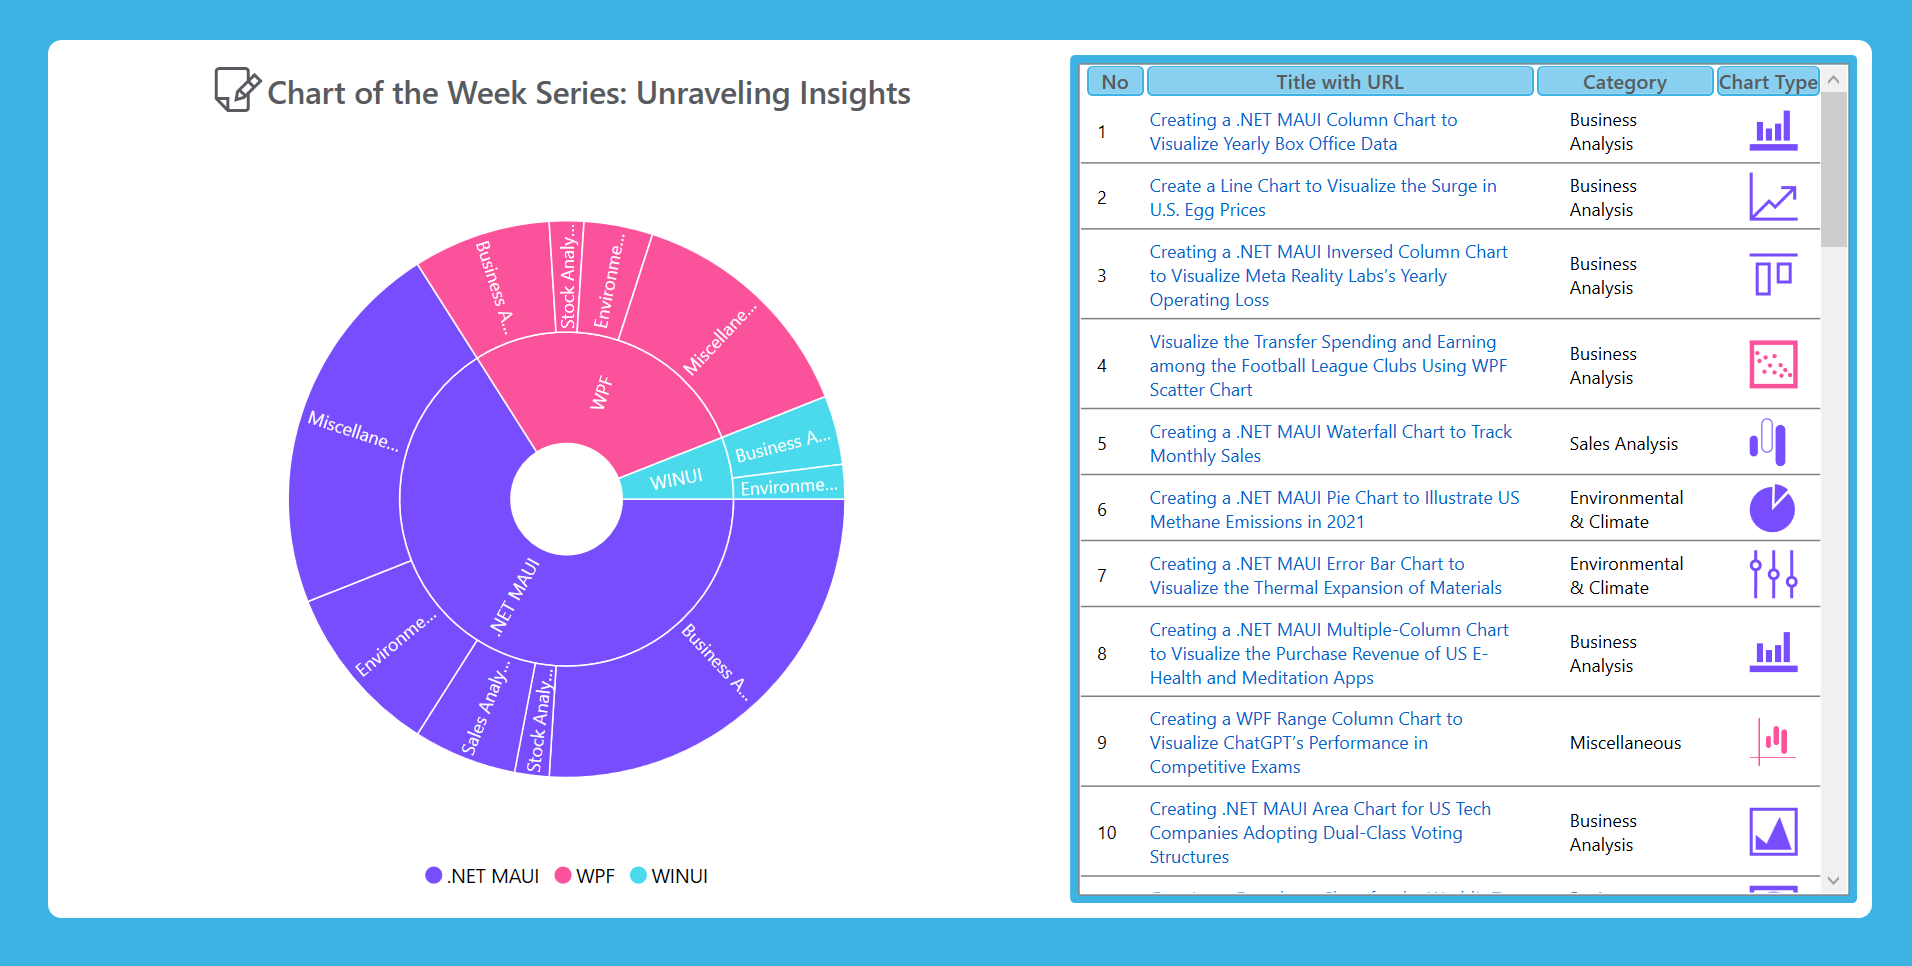
Task: Click the pie chart icon for Methane Emissions
Action: click(1772, 509)
